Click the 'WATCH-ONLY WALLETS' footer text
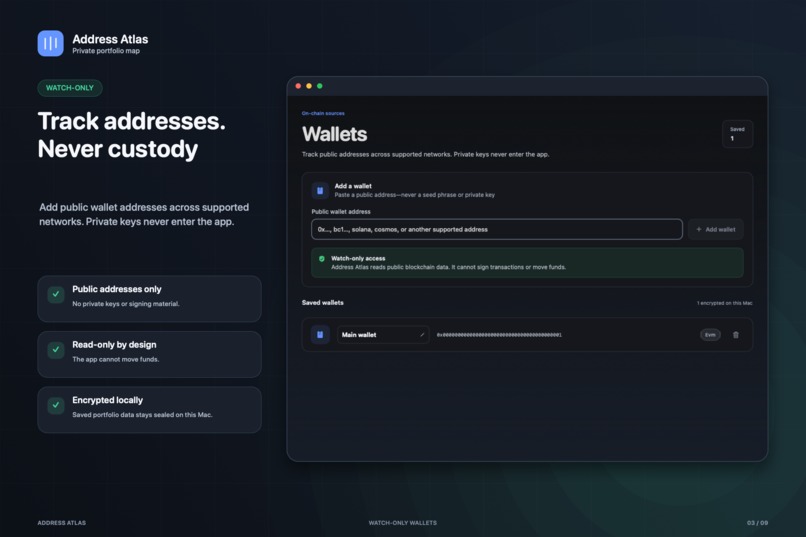Screen dimensions: 806x537 pyautogui.click(x=402, y=523)
